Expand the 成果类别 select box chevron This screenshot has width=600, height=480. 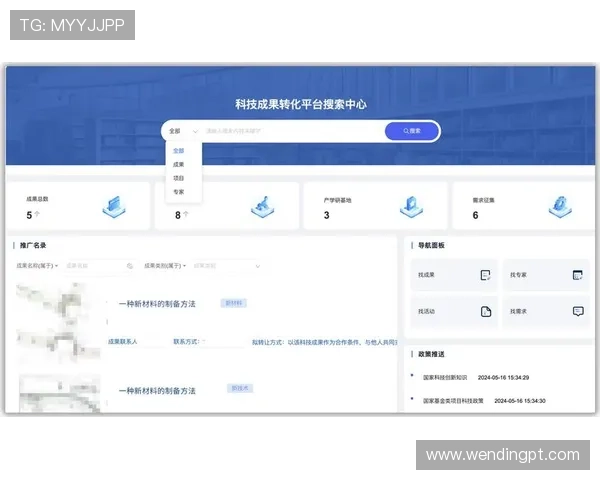(258, 266)
